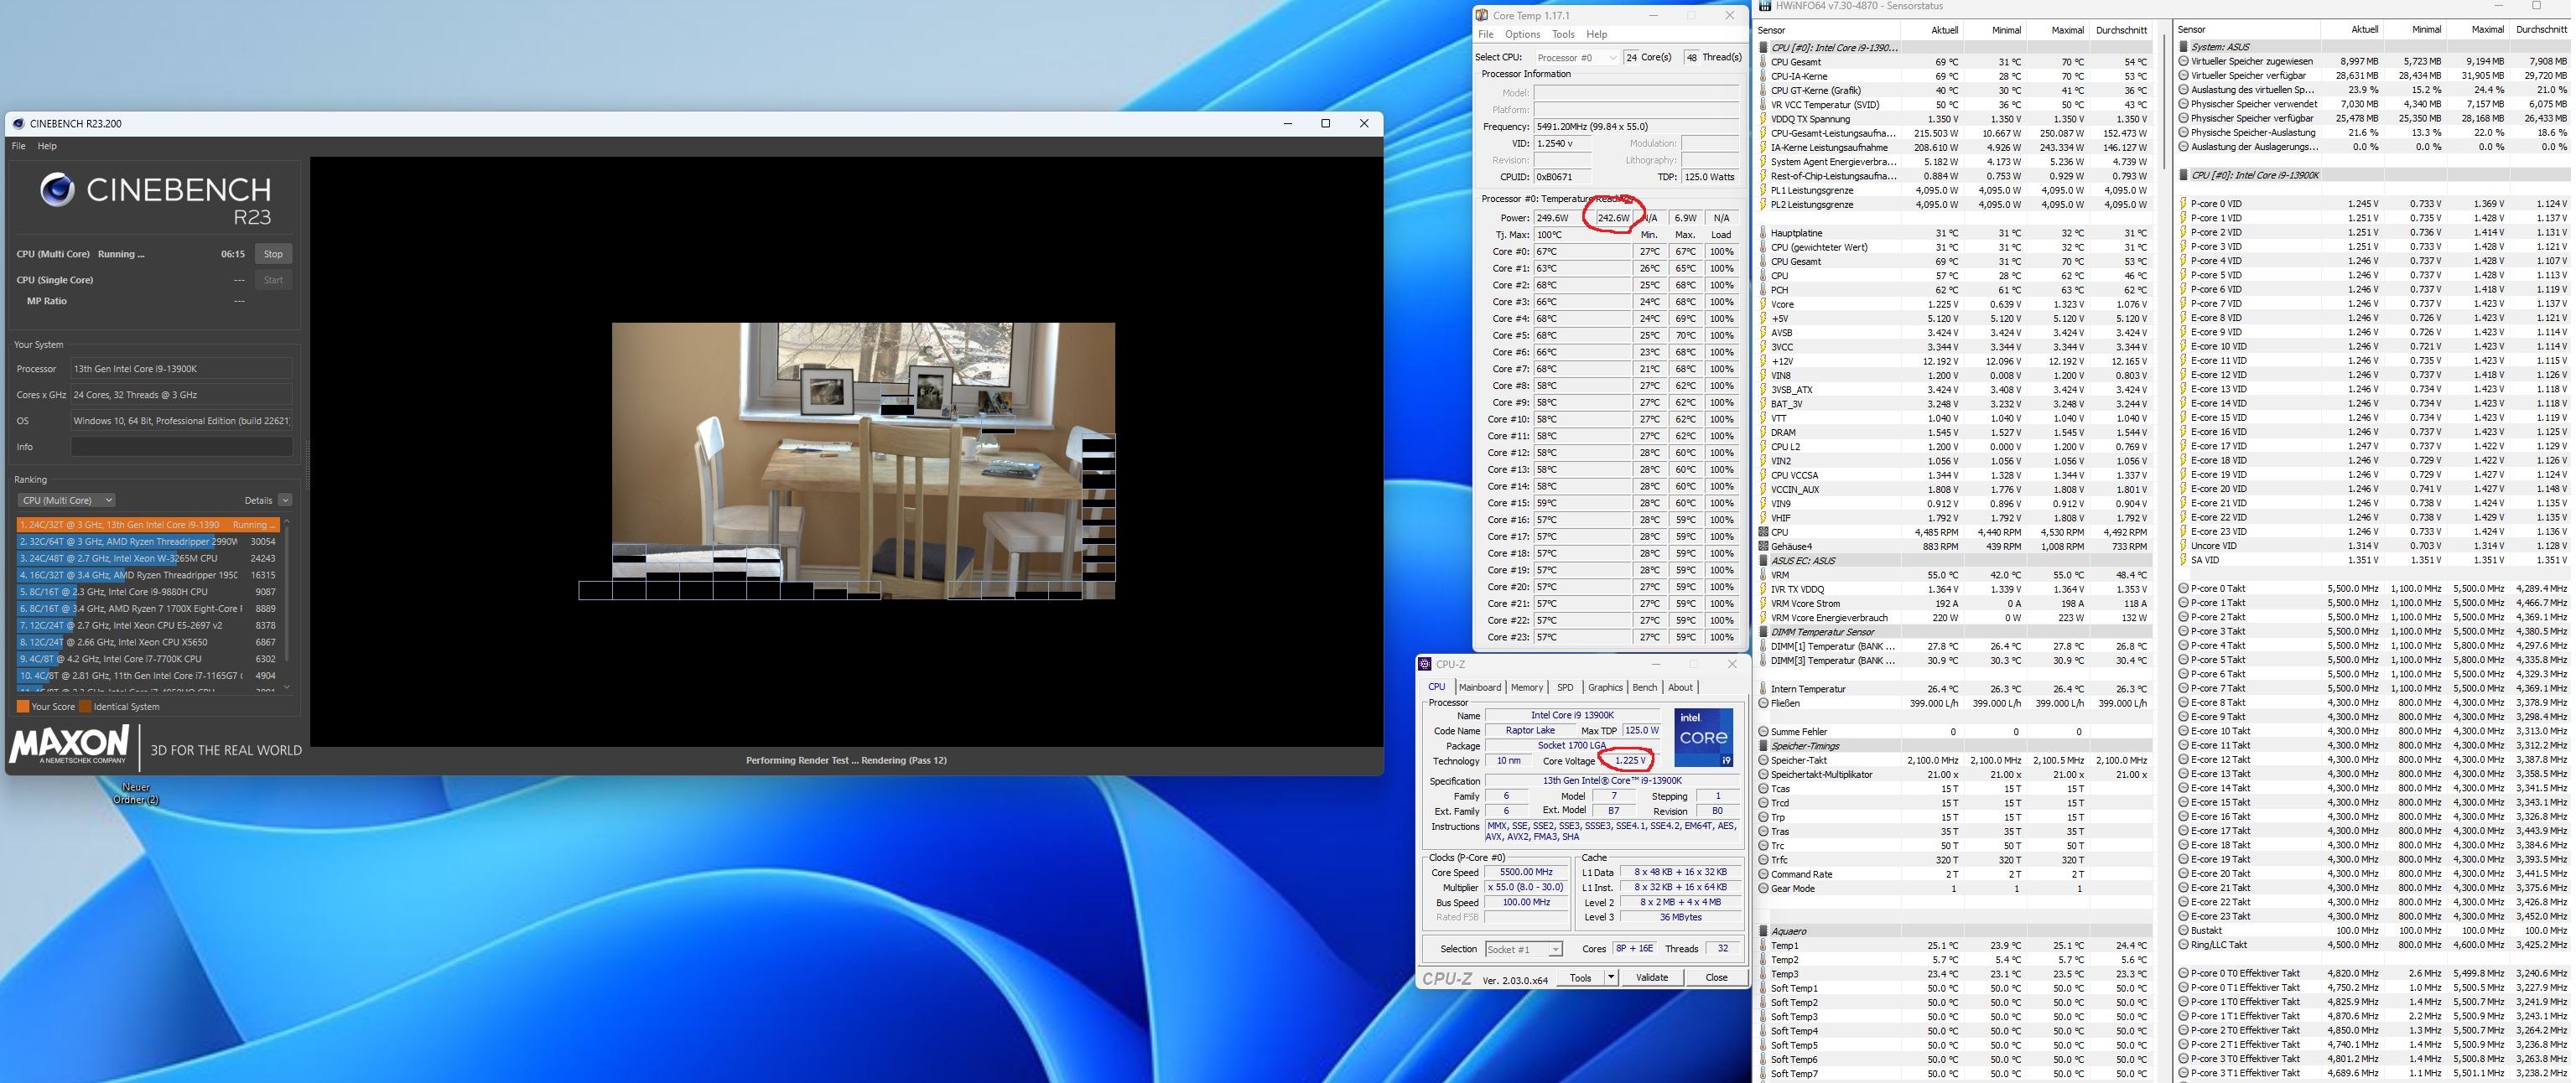Select ranking row Intel Core i7-7700K CPU
Viewport: 2576px width, 1083px height.
148,659
